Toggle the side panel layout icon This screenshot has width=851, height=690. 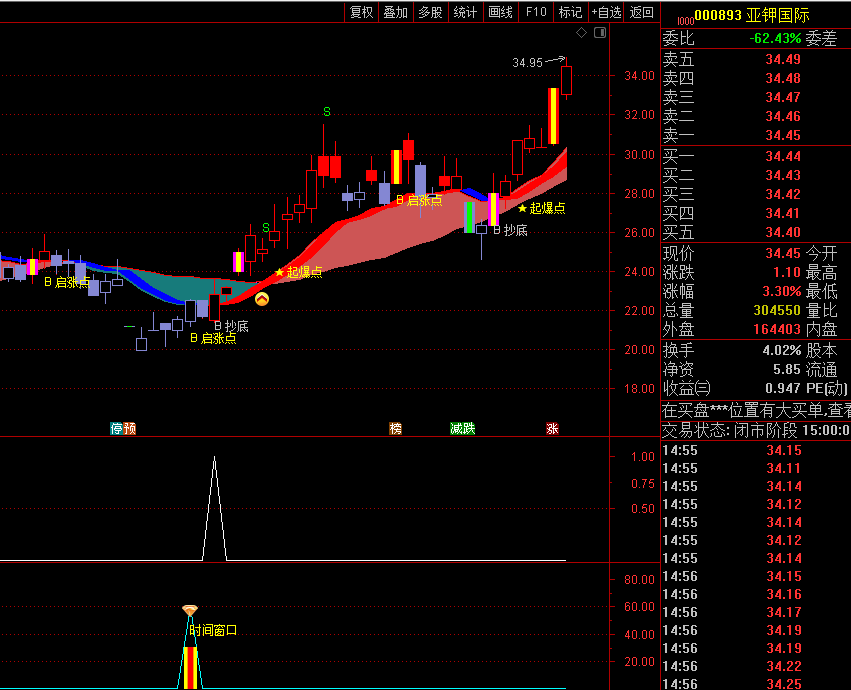tap(600, 33)
